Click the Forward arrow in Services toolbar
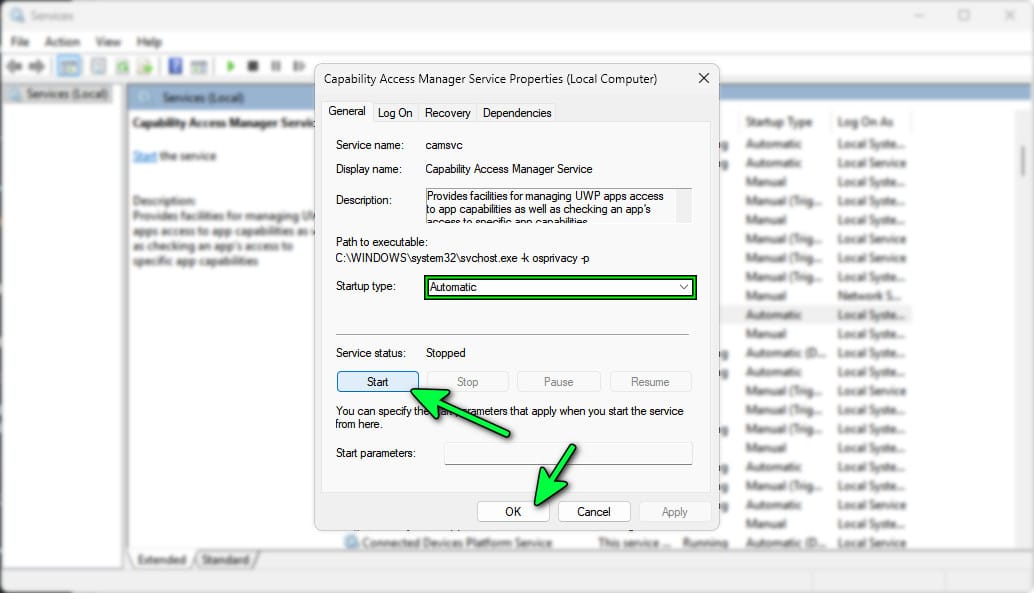 (x=38, y=66)
